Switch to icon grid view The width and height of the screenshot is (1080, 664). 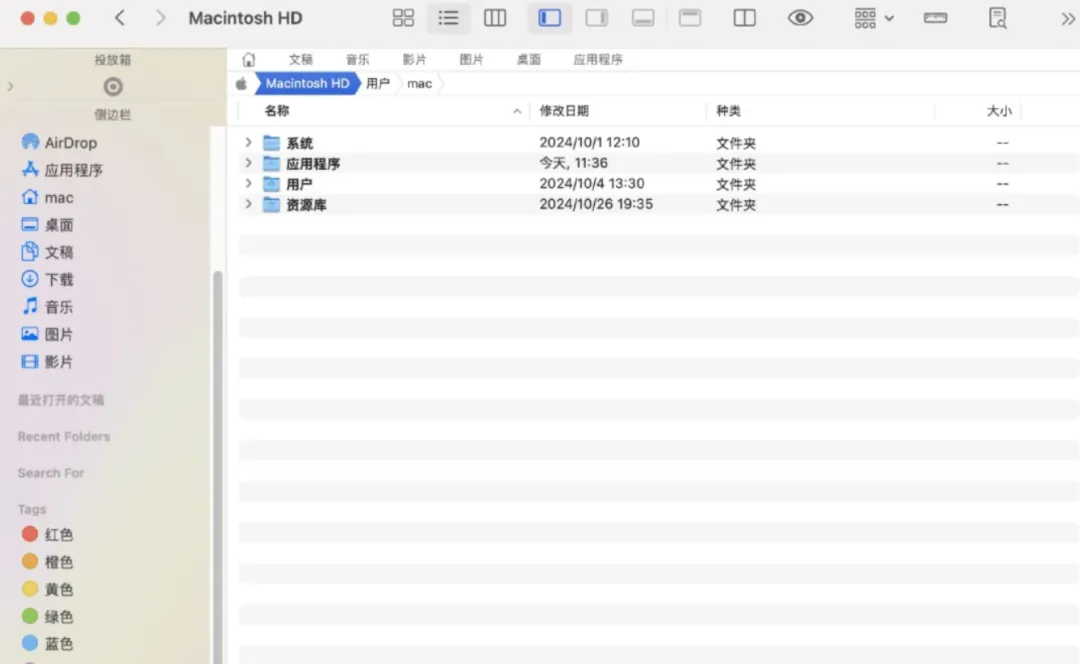[403, 18]
